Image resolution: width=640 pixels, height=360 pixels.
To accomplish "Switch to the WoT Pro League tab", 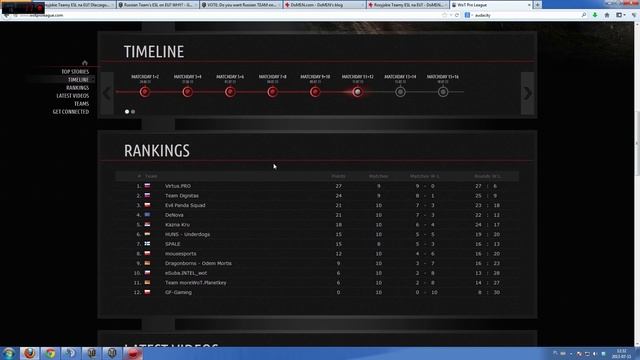I will point(492,5).
